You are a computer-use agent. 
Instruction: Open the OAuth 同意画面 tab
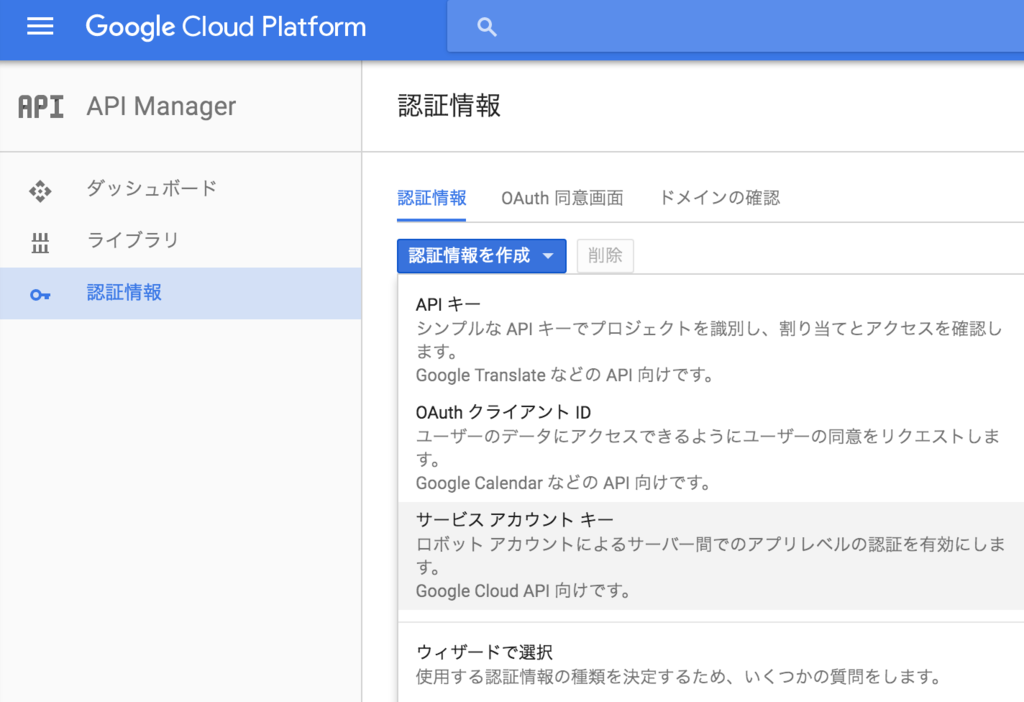pyautogui.click(x=562, y=198)
